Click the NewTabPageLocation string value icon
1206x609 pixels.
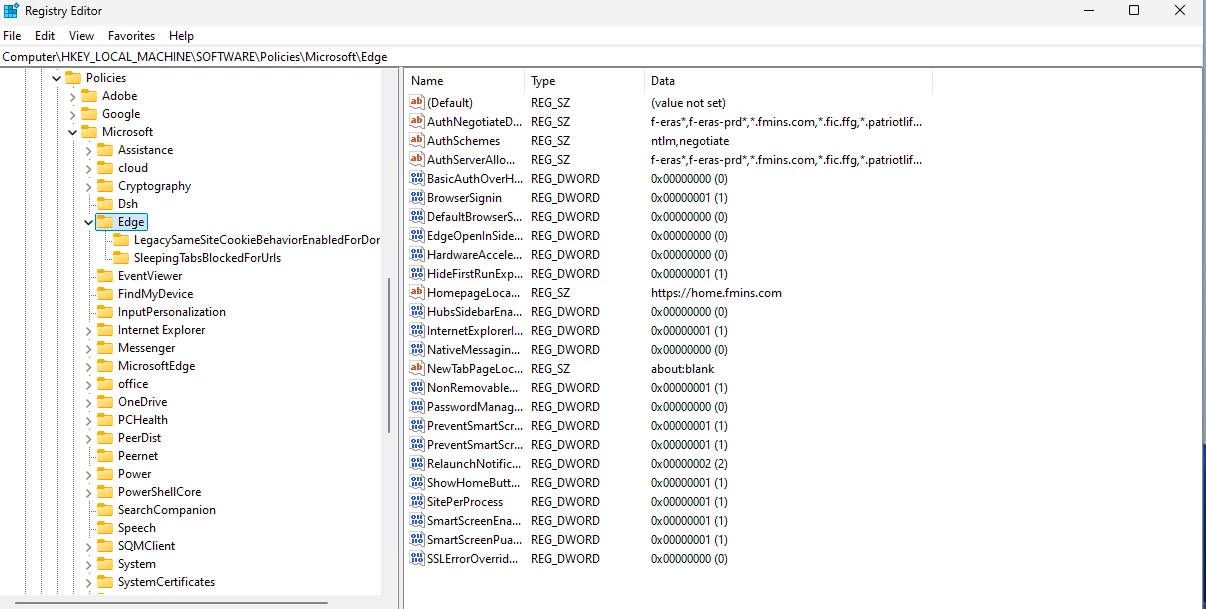point(417,369)
